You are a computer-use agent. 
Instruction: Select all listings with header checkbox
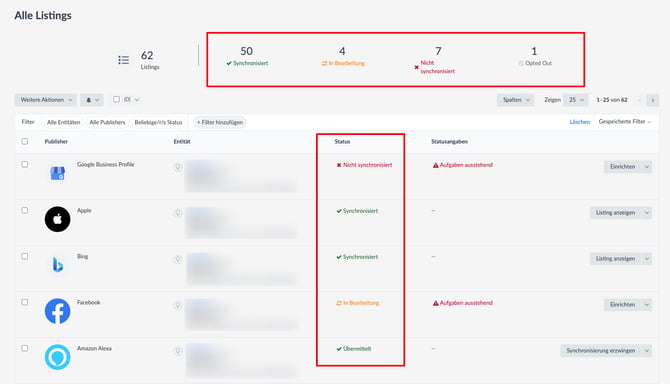click(25, 141)
